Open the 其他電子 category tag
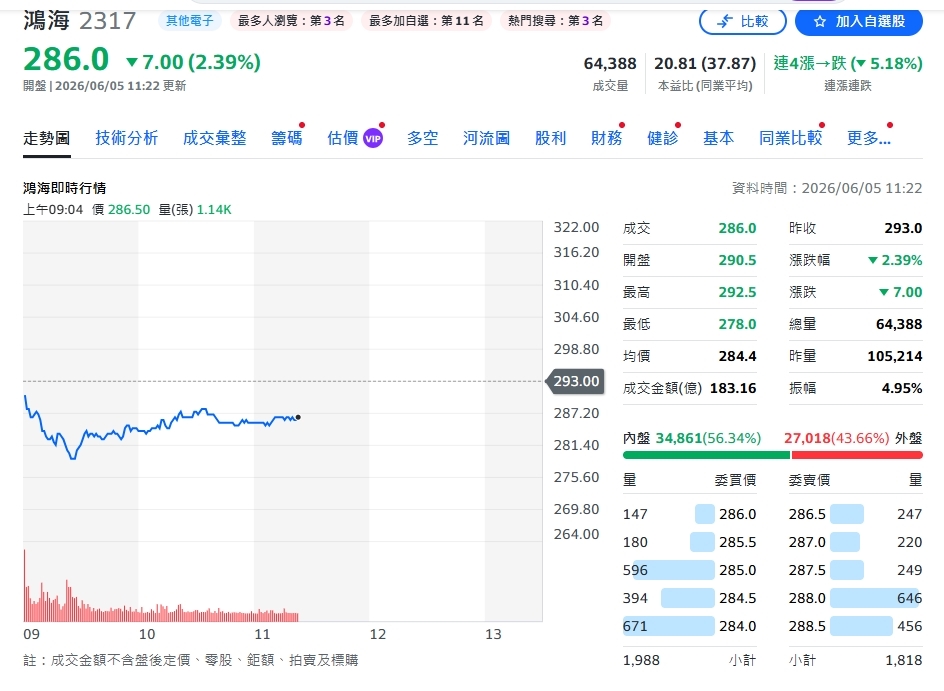The image size is (944, 691). [x=190, y=20]
